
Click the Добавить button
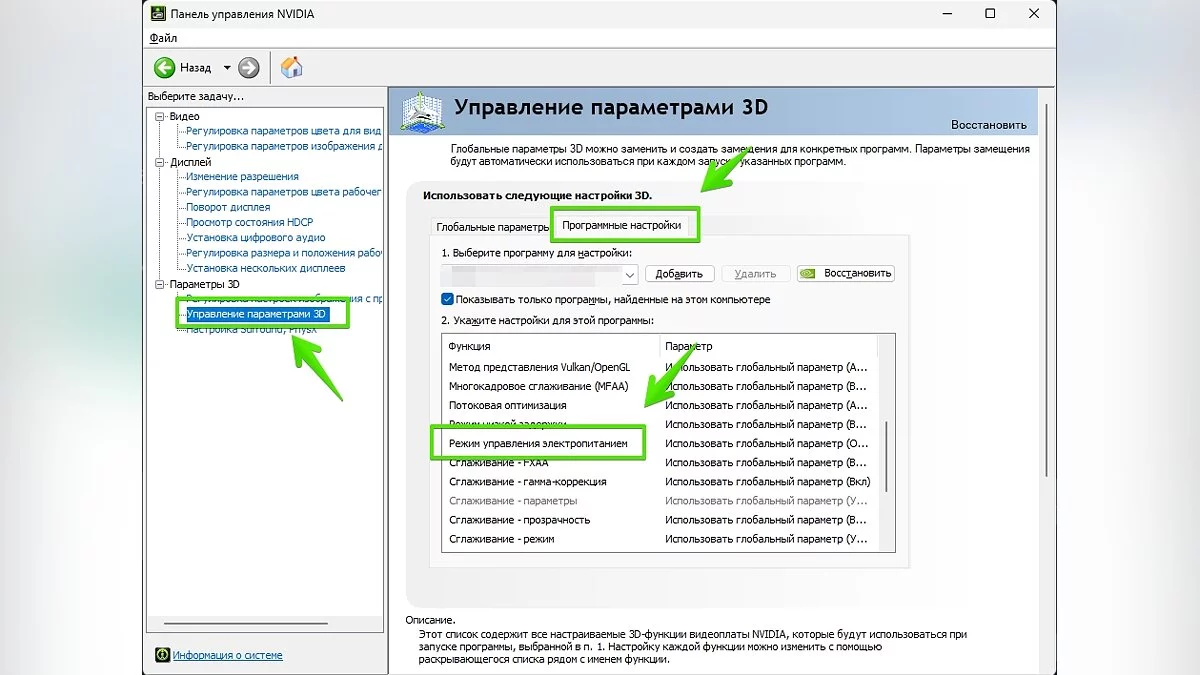680,274
